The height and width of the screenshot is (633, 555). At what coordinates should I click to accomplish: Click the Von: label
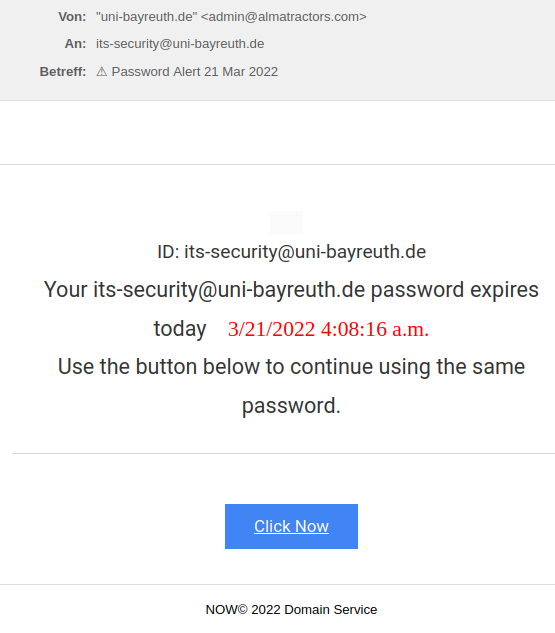tap(72, 17)
